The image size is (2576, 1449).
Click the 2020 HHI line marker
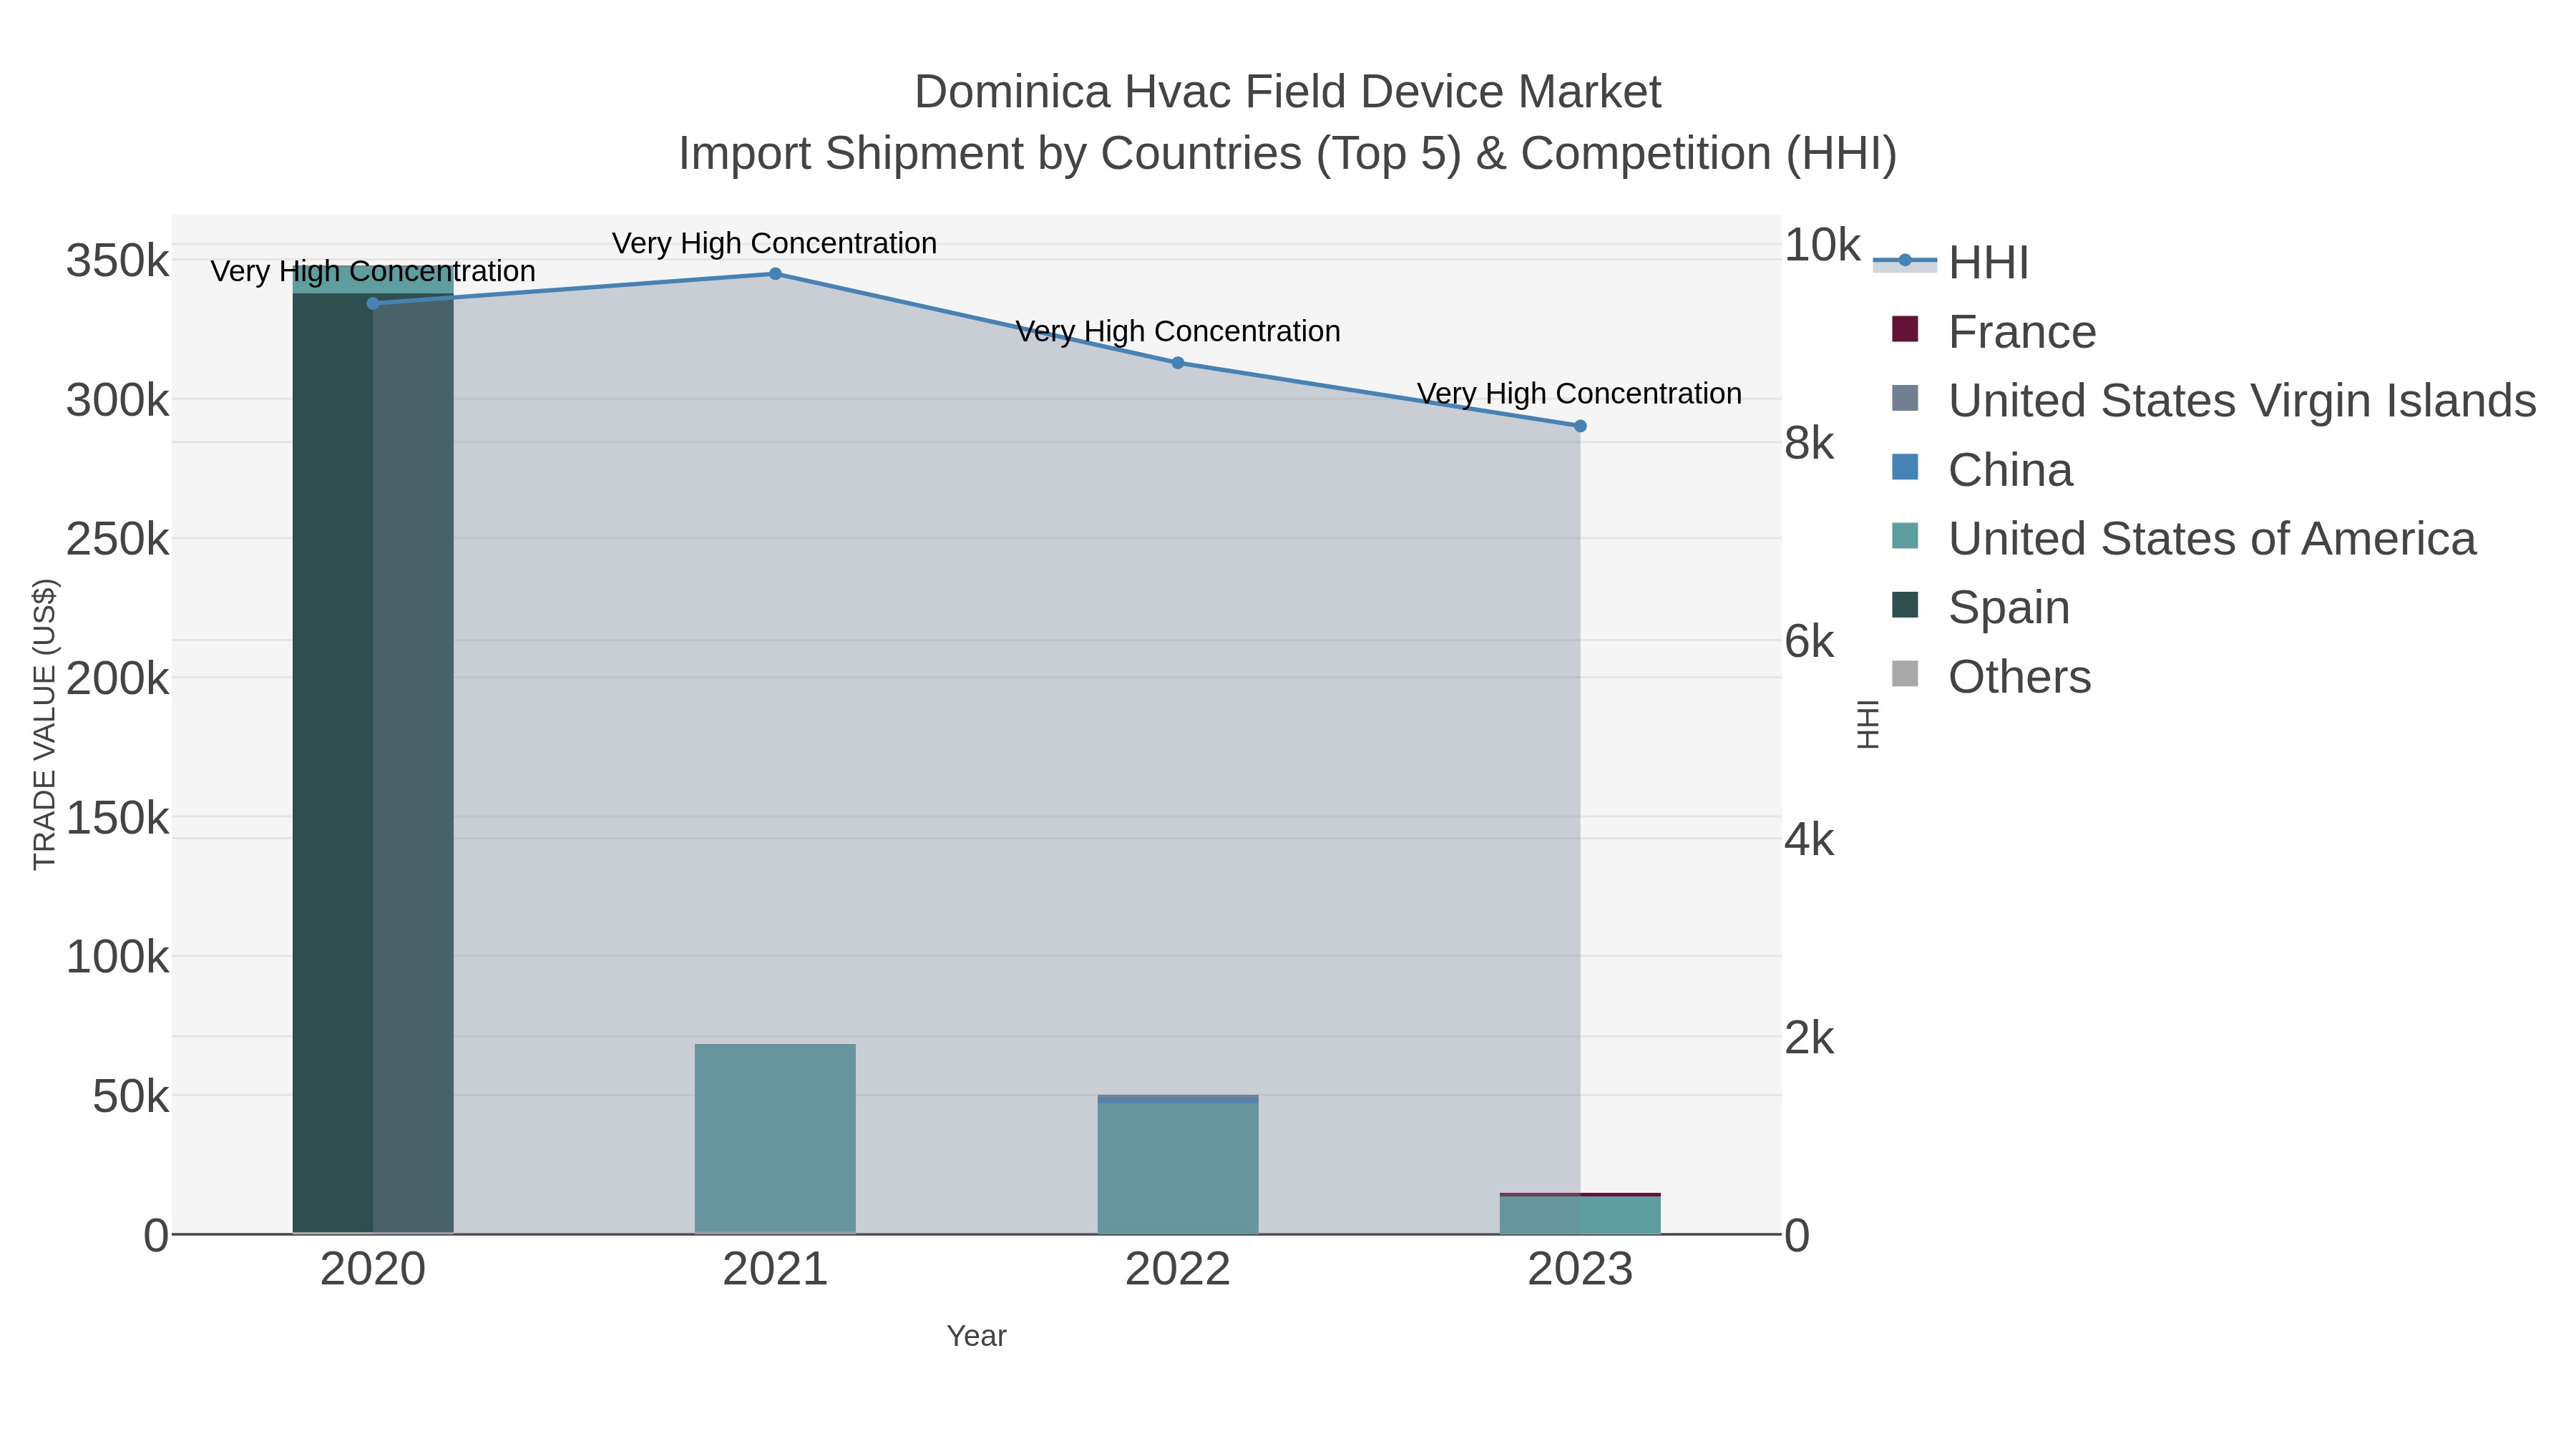tap(373, 303)
